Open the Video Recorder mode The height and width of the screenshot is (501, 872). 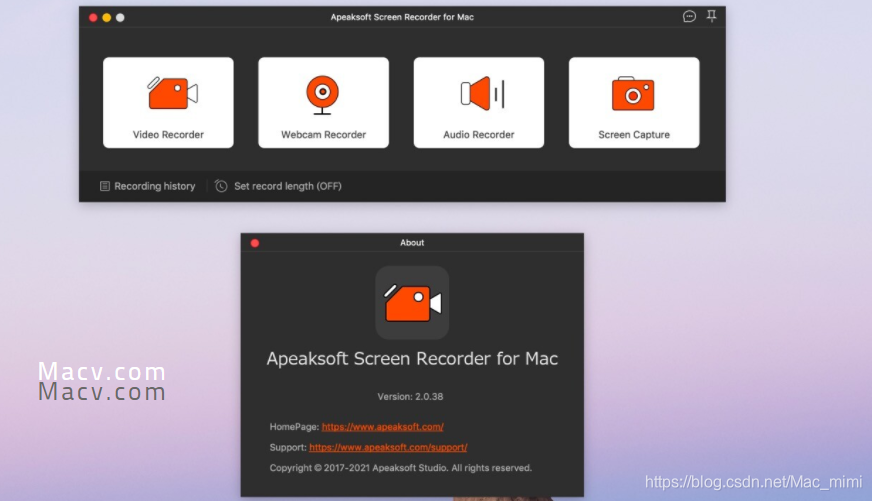click(168, 102)
